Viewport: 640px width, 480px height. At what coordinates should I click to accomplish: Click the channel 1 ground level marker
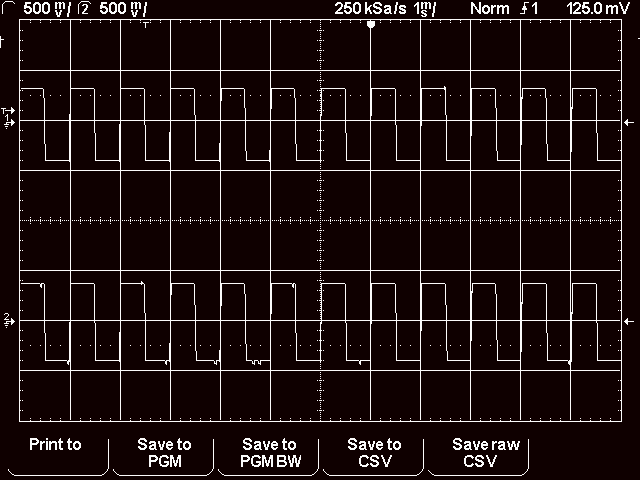(x=9, y=121)
